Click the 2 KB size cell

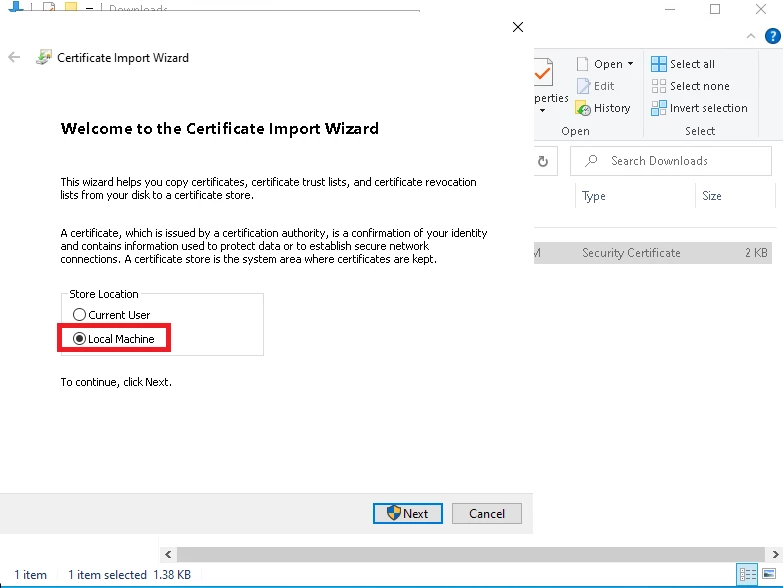756,253
